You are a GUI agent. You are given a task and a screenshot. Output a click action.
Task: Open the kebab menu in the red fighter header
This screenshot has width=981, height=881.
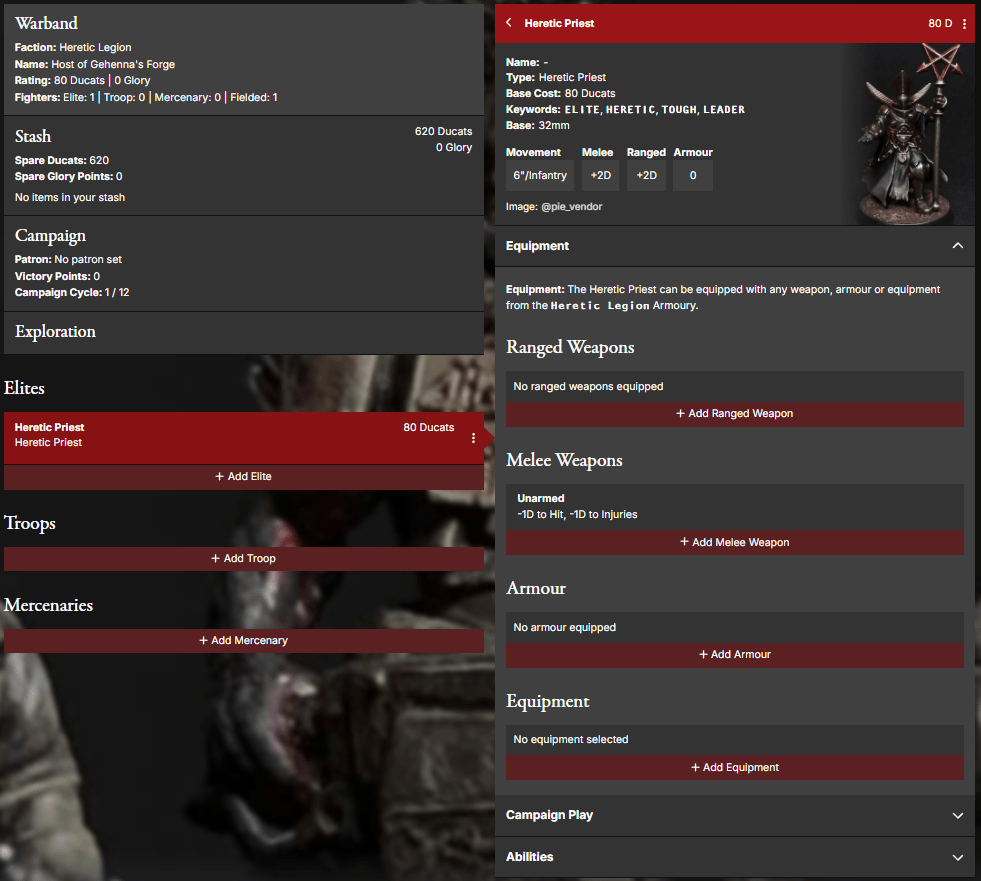(x=964, y=24)
